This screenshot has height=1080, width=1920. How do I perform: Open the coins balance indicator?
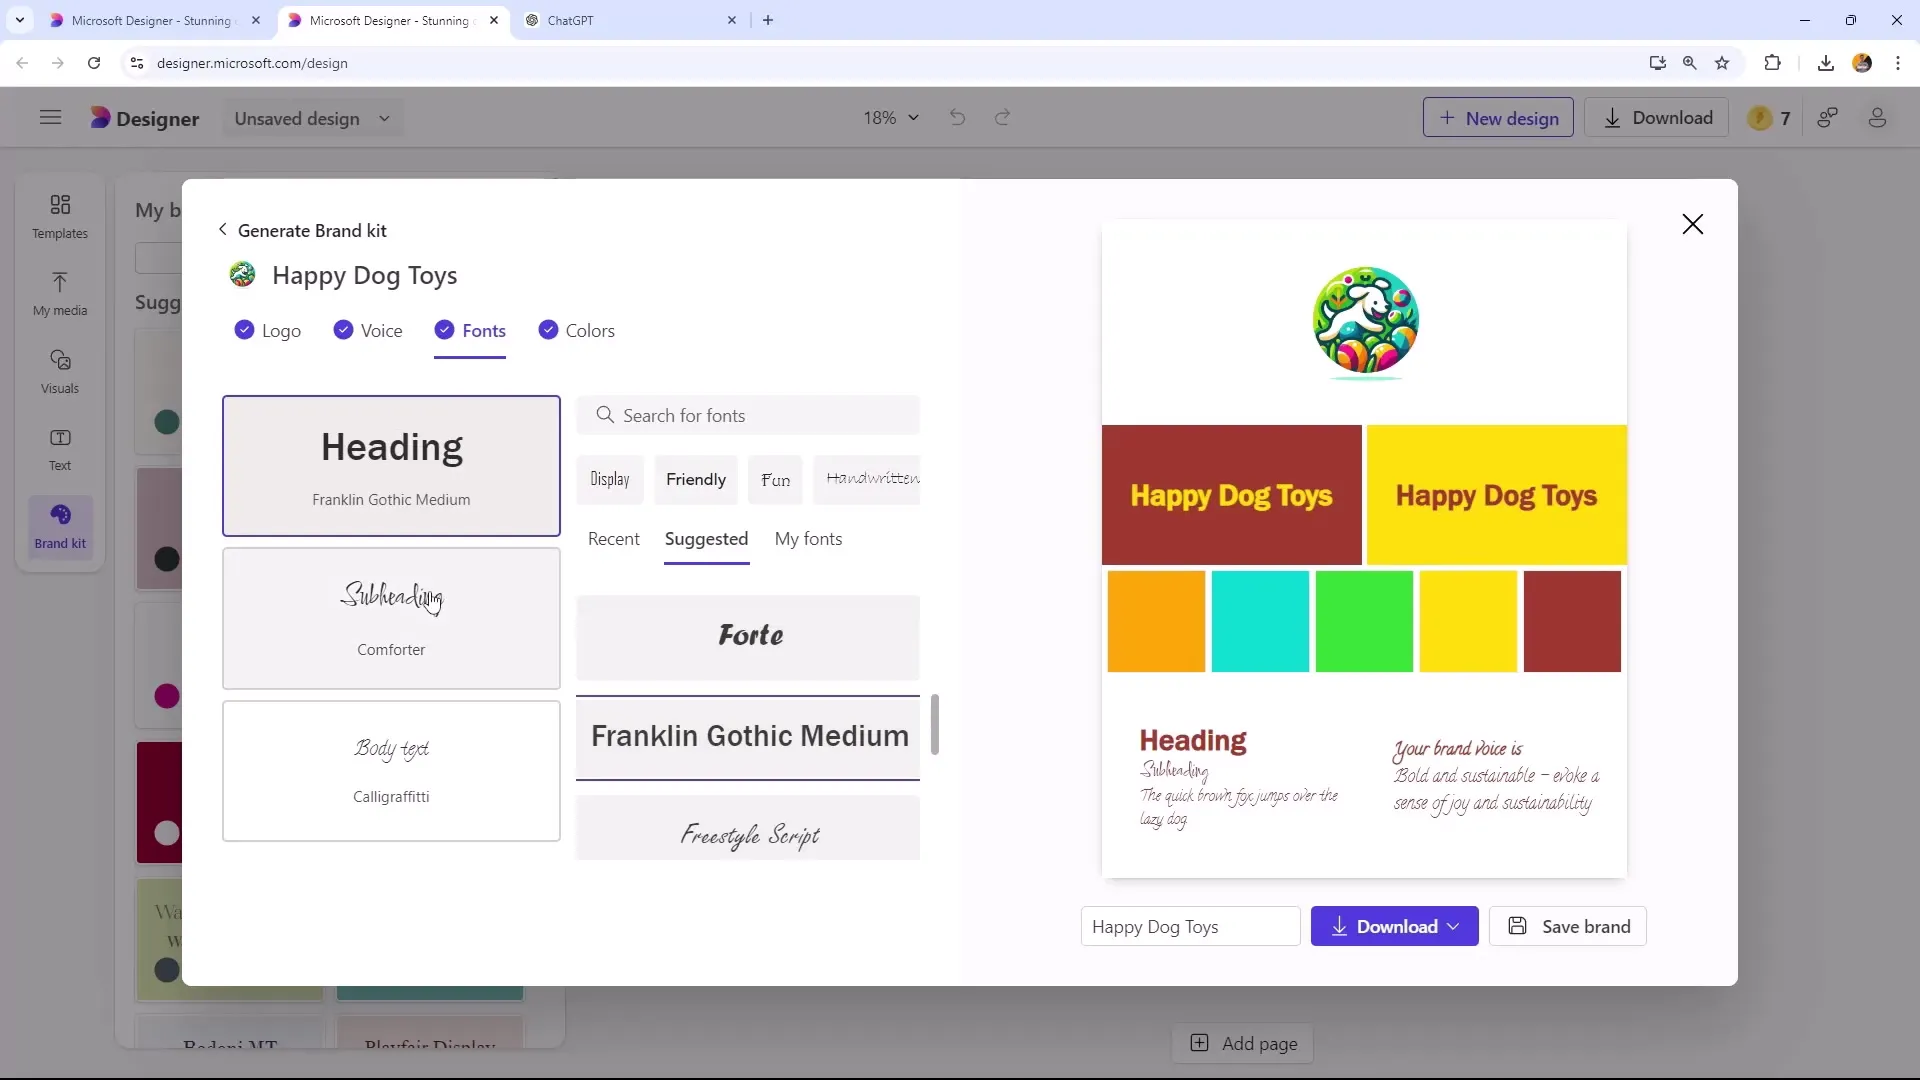click(1769, 118)
